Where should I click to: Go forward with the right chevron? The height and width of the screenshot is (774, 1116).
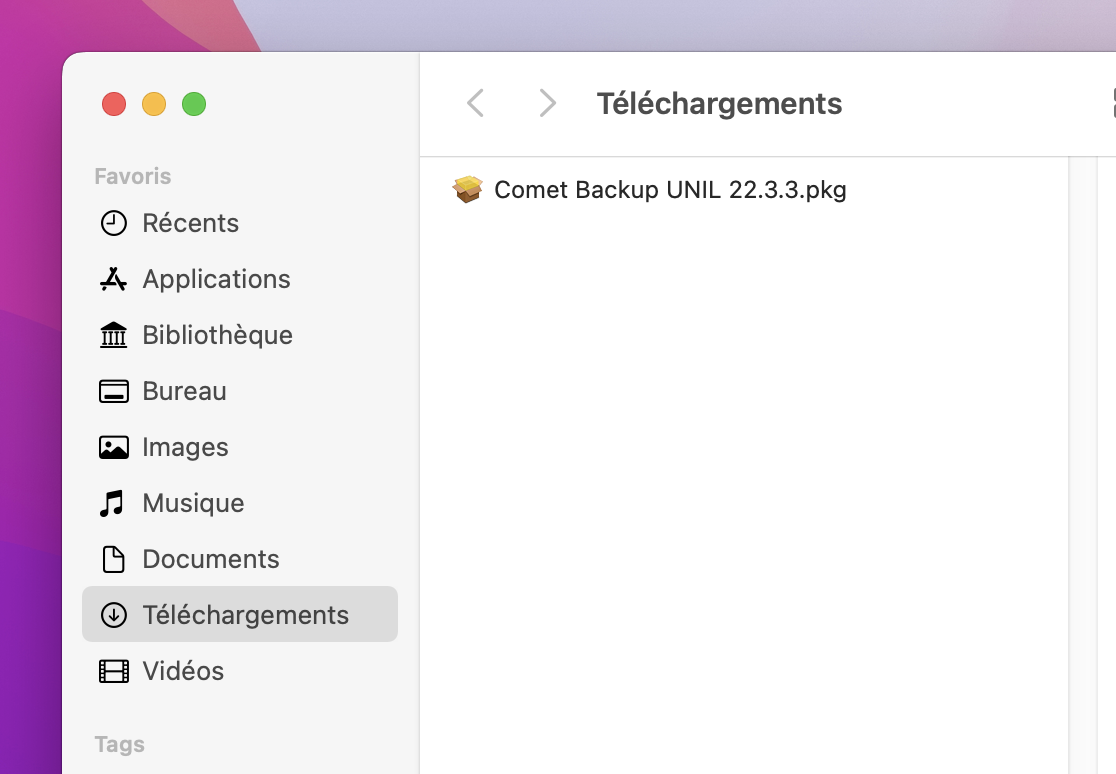click(547, 103)
